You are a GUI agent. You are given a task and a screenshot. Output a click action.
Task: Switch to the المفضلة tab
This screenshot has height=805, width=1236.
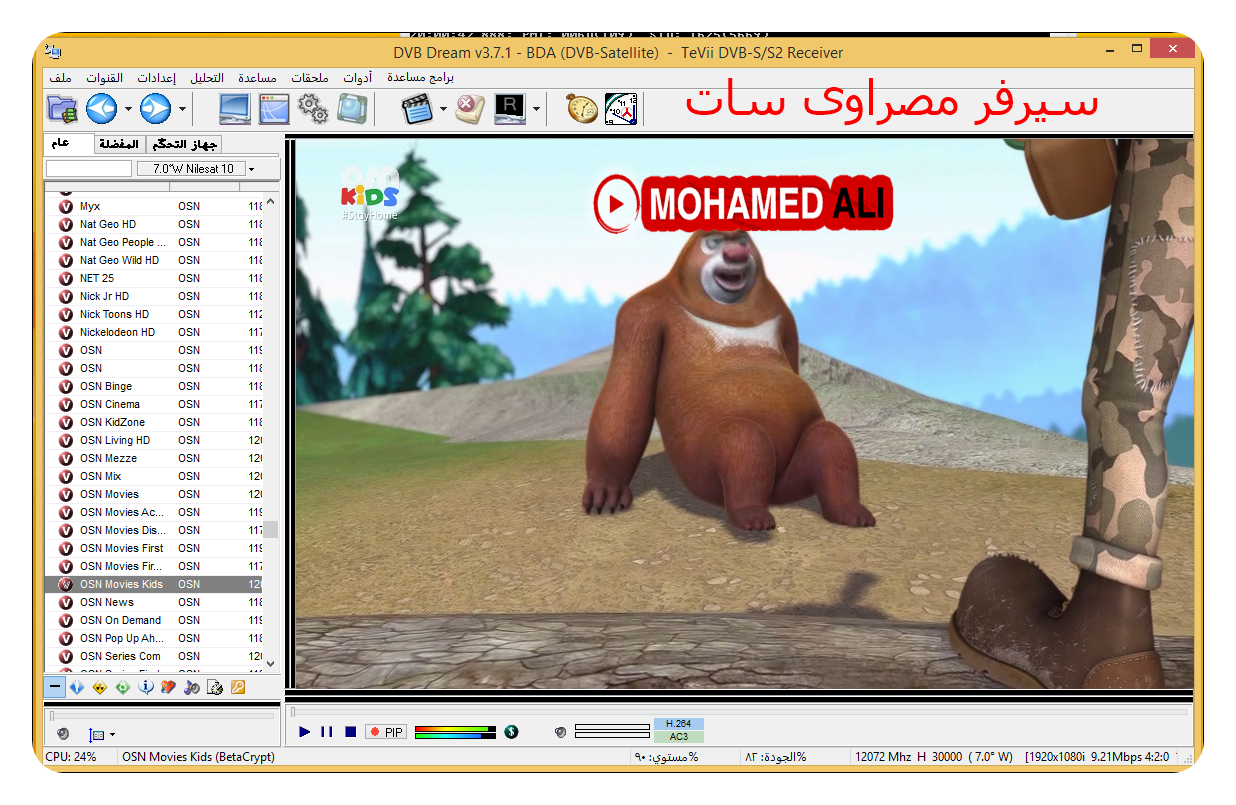119,144
